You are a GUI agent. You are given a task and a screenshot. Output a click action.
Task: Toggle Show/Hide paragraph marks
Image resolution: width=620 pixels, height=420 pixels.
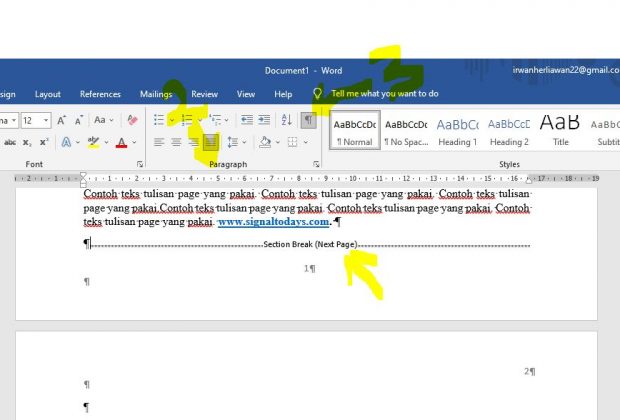(x=308, y=119)
